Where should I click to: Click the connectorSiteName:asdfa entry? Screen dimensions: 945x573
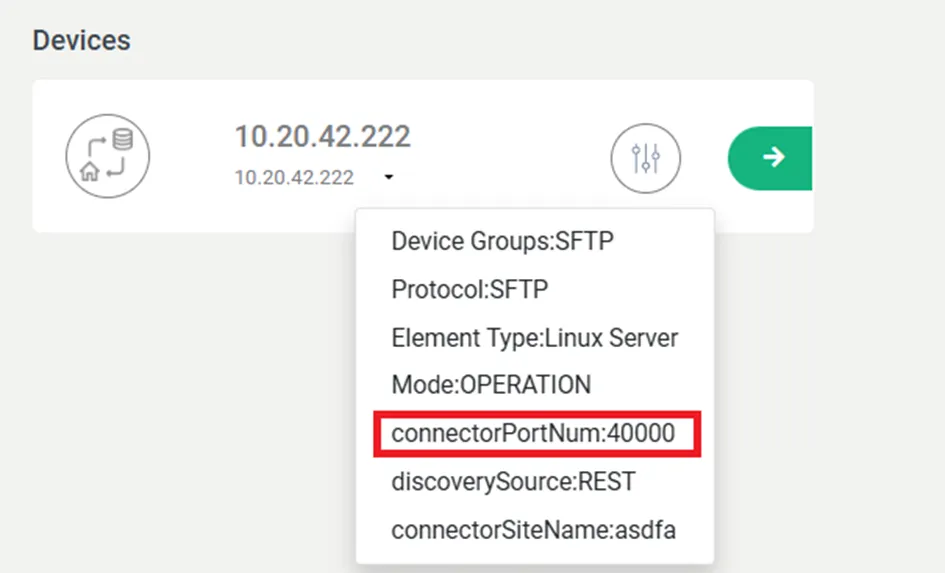point(533,530)
